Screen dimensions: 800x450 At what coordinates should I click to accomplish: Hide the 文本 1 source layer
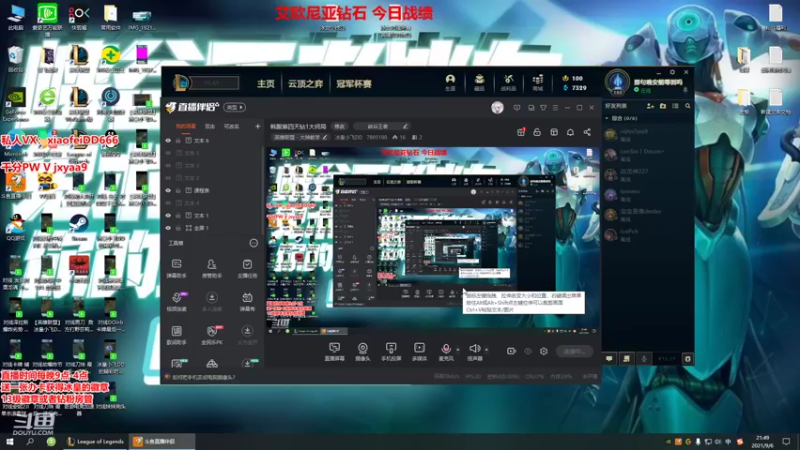tap(168, 215)
